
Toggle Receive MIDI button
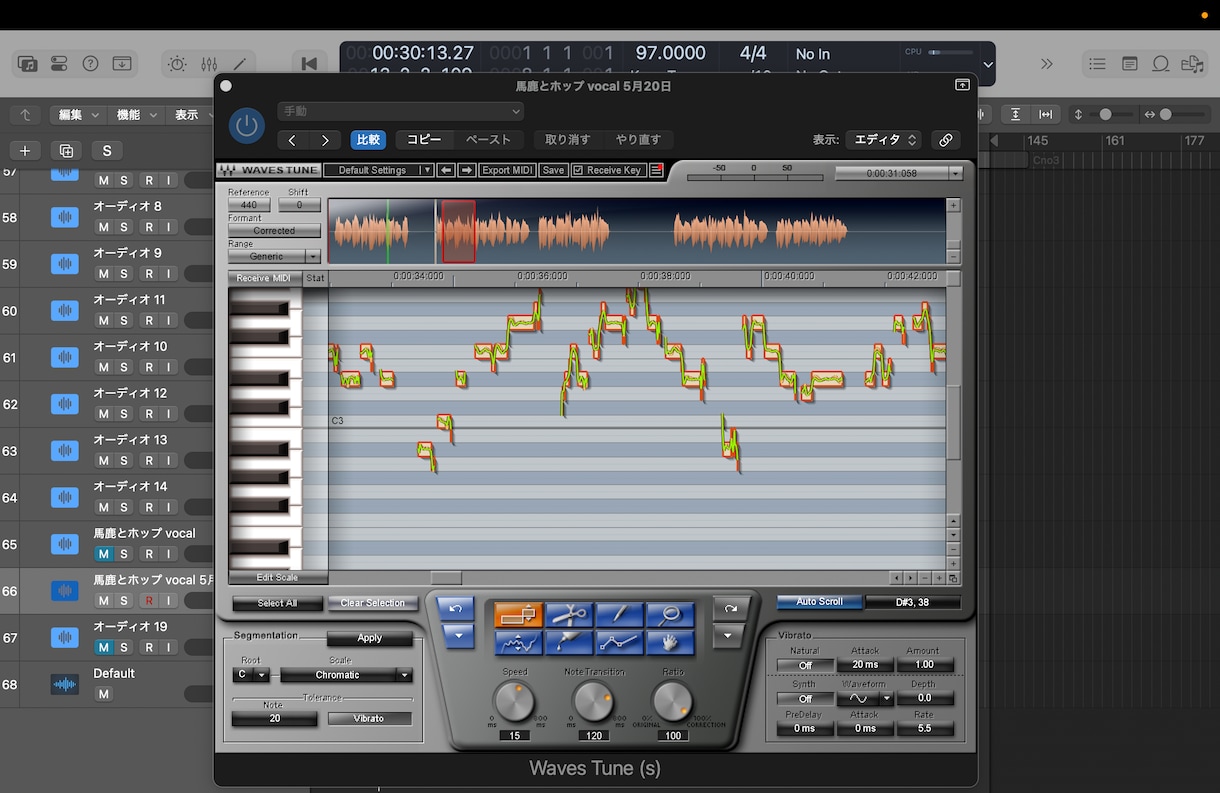[x=265, y=278]
